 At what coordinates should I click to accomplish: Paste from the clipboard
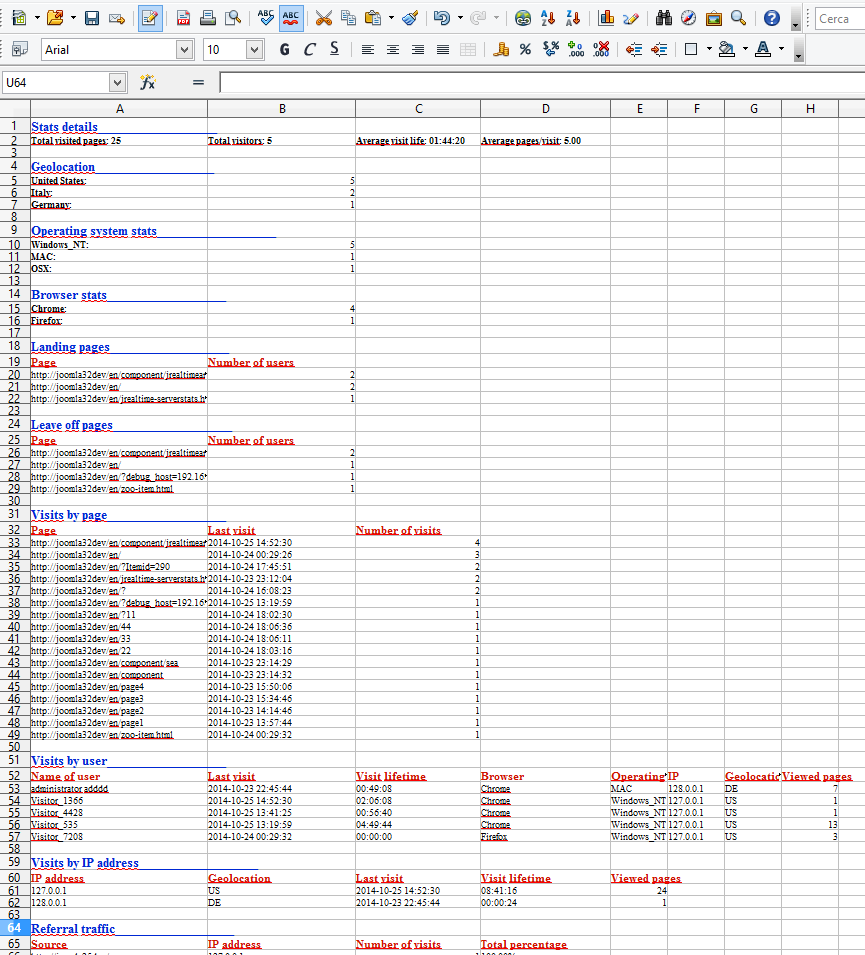373,18
